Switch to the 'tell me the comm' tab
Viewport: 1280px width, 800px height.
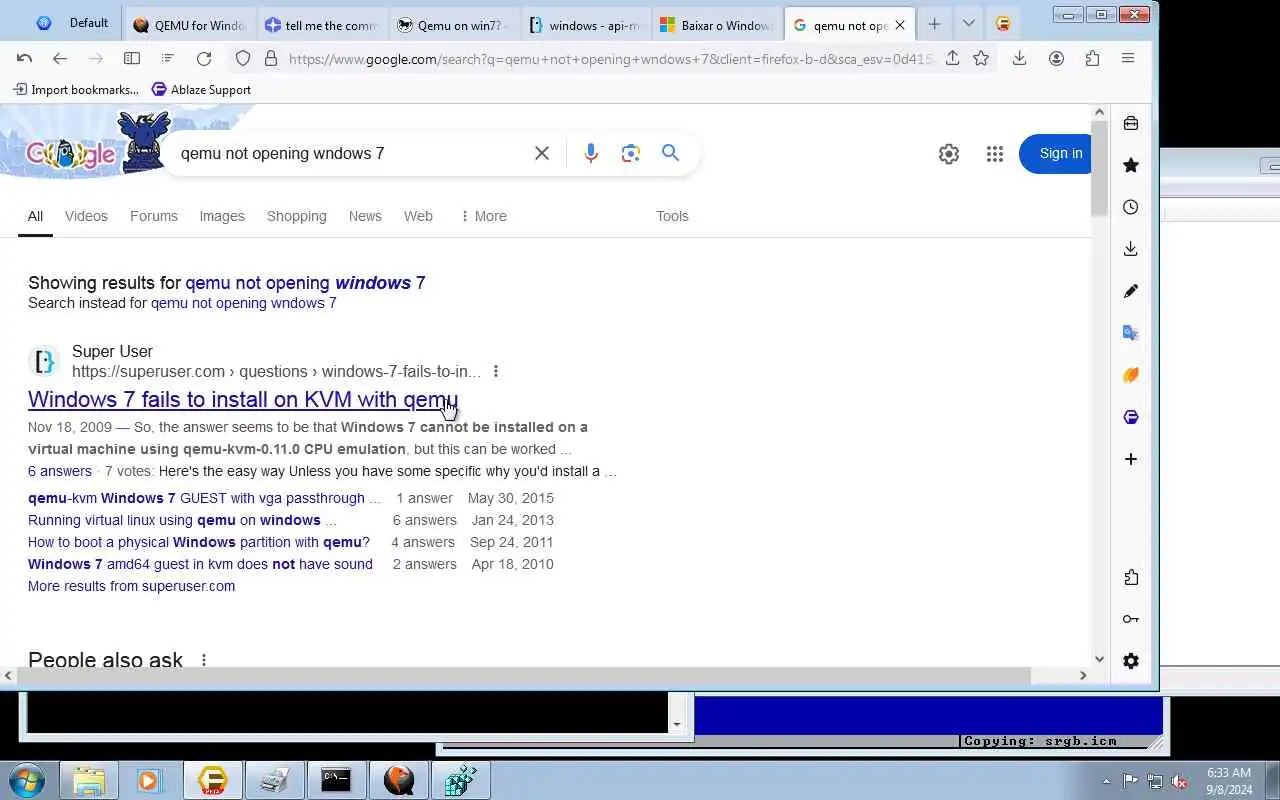tap(320, 25)
